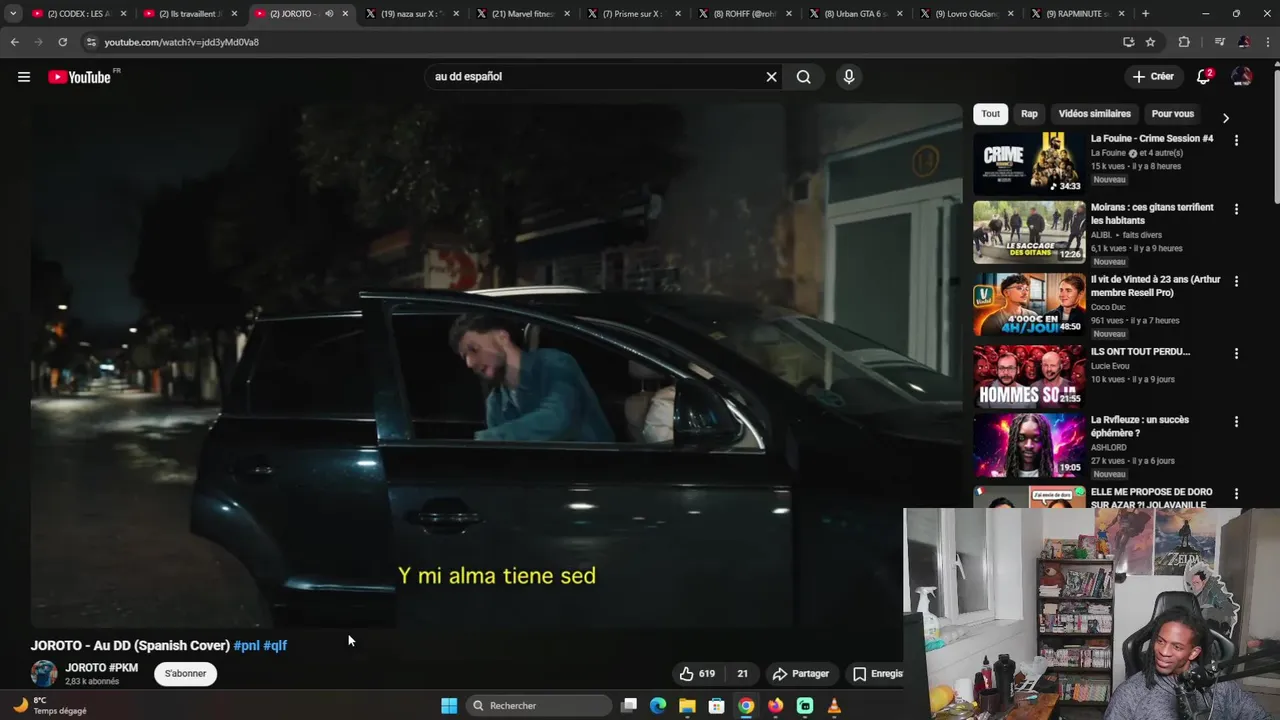Open ELLE ME PROPOSE DE DORO title
Image resolution: width=1280 pixels, height=720 pixels.
click(x=1151, y=498)
